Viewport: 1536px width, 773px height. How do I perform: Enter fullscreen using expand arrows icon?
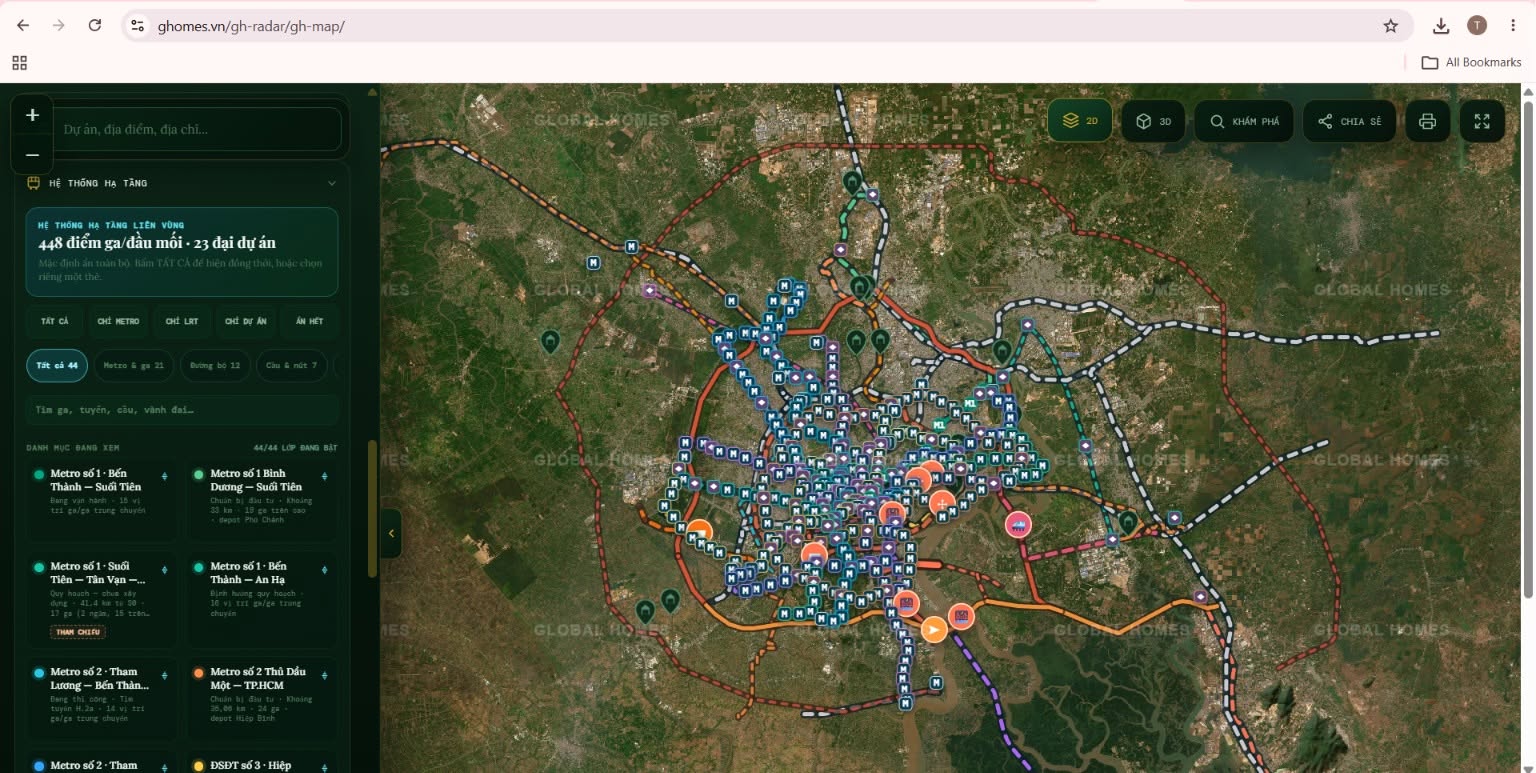pos(1482,121)
